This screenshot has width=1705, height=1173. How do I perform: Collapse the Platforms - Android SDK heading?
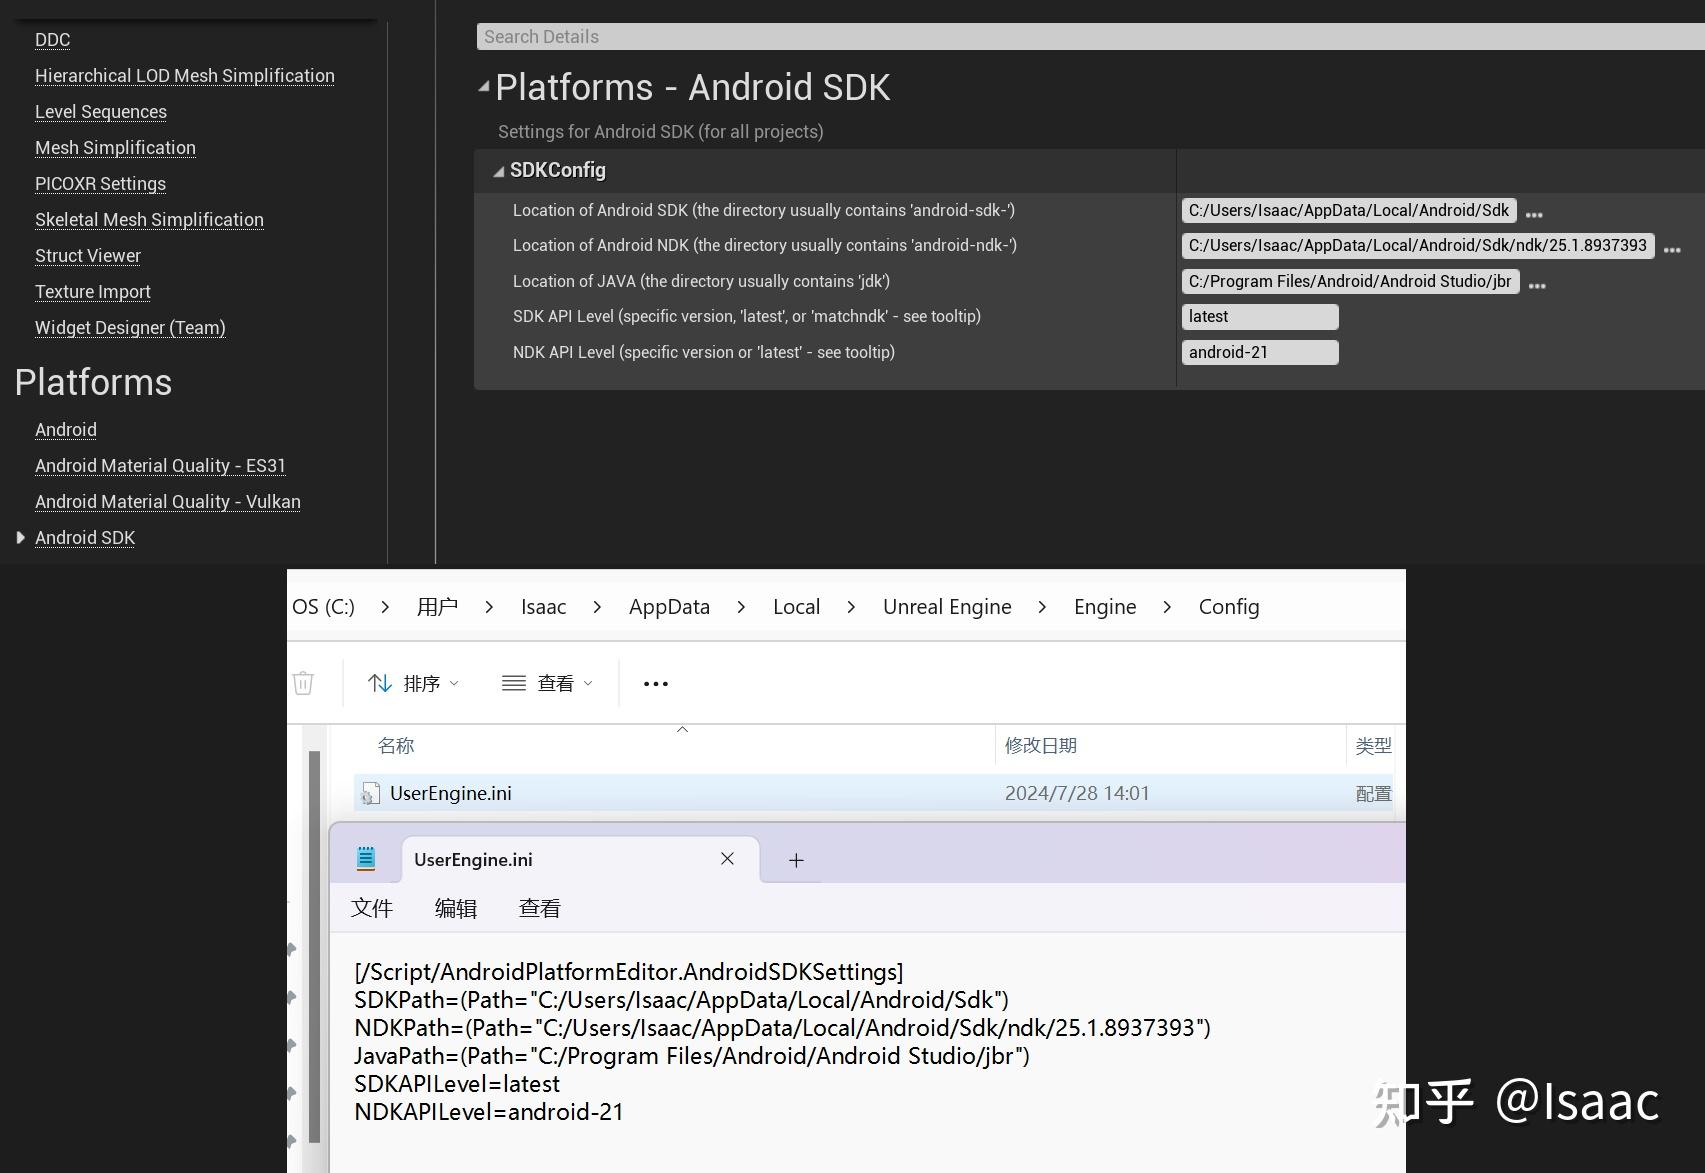pos(483,88)
